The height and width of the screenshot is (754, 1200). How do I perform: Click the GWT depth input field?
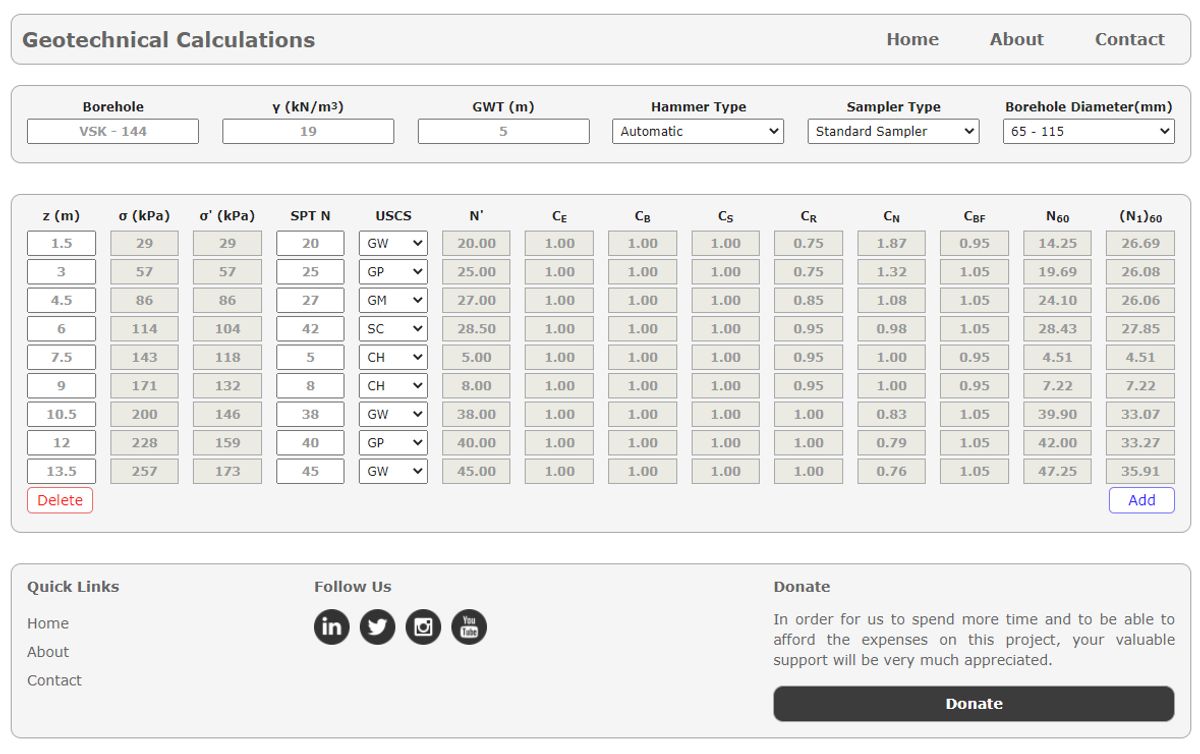pos(502,131)
